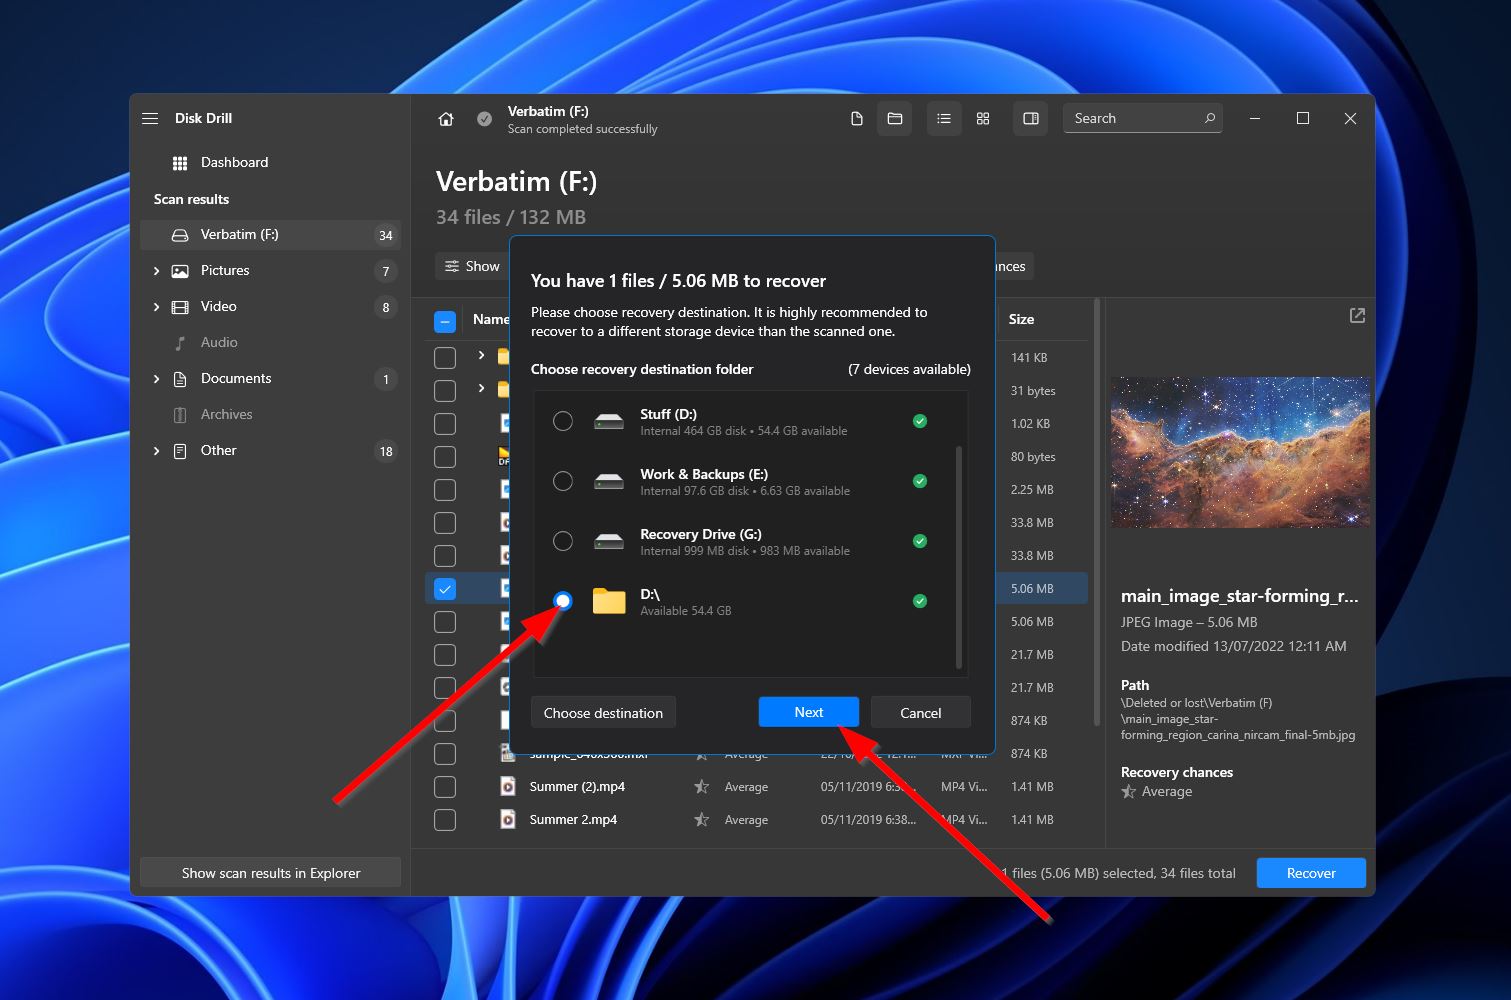Click the Audio note icon
Screen dimensions: 1511x1000
pos(180,343)
